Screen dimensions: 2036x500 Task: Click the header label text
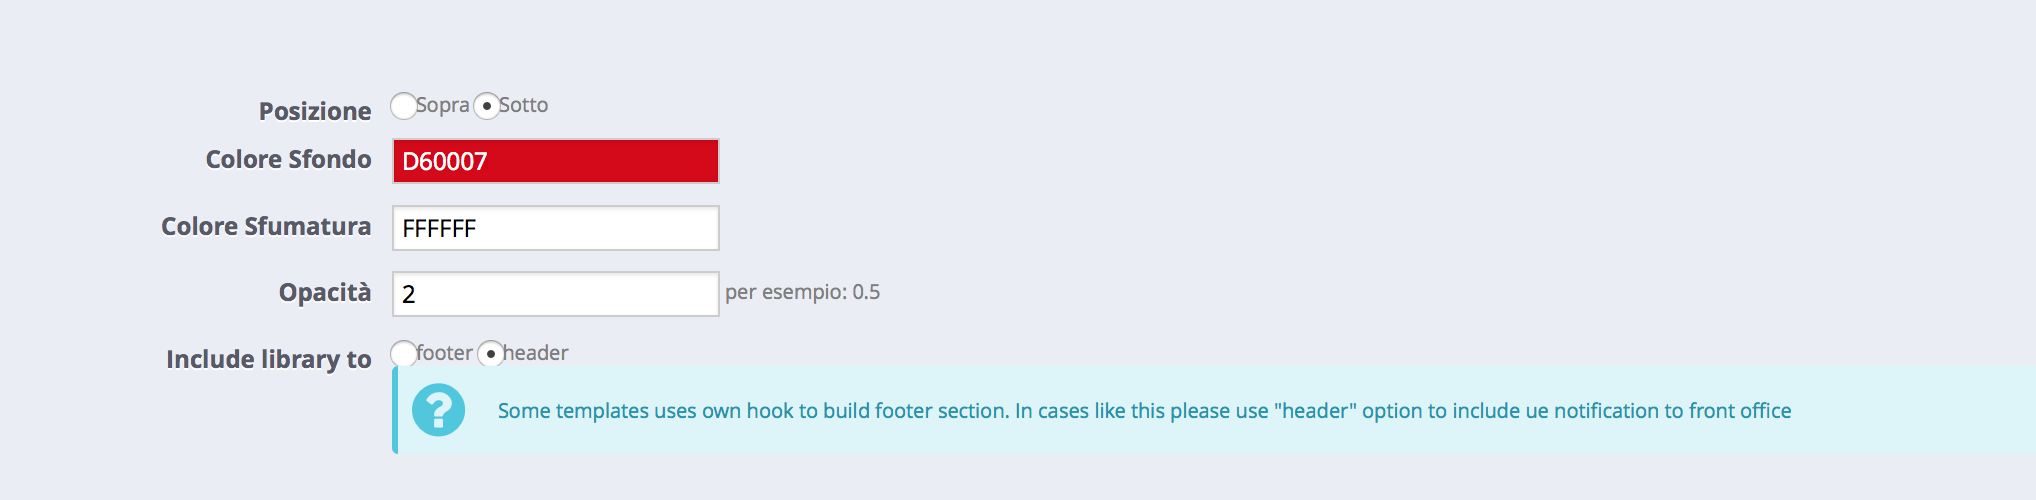(x=536, y=352)
